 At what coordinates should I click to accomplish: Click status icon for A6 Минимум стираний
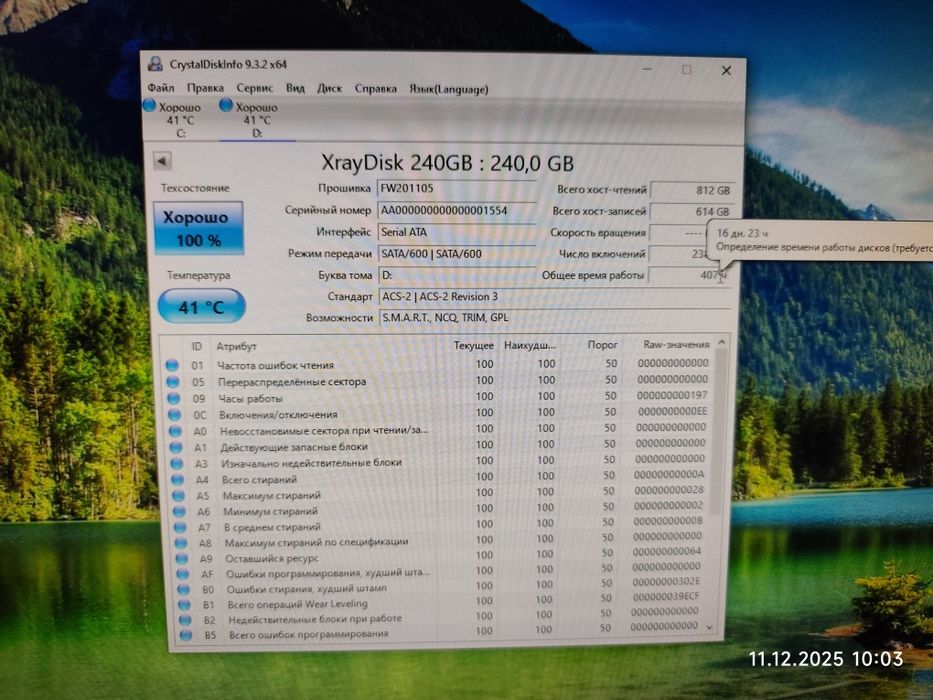[x=179, y=511]
